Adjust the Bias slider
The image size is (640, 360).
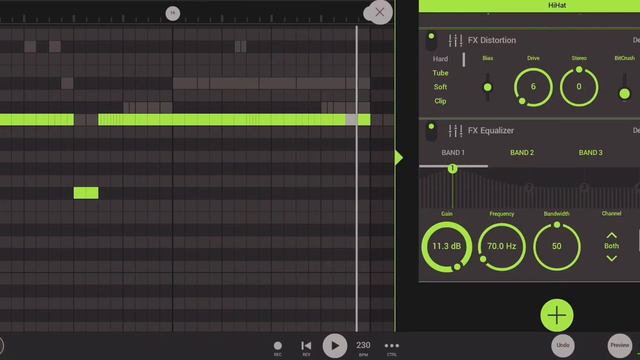[487, 87]
